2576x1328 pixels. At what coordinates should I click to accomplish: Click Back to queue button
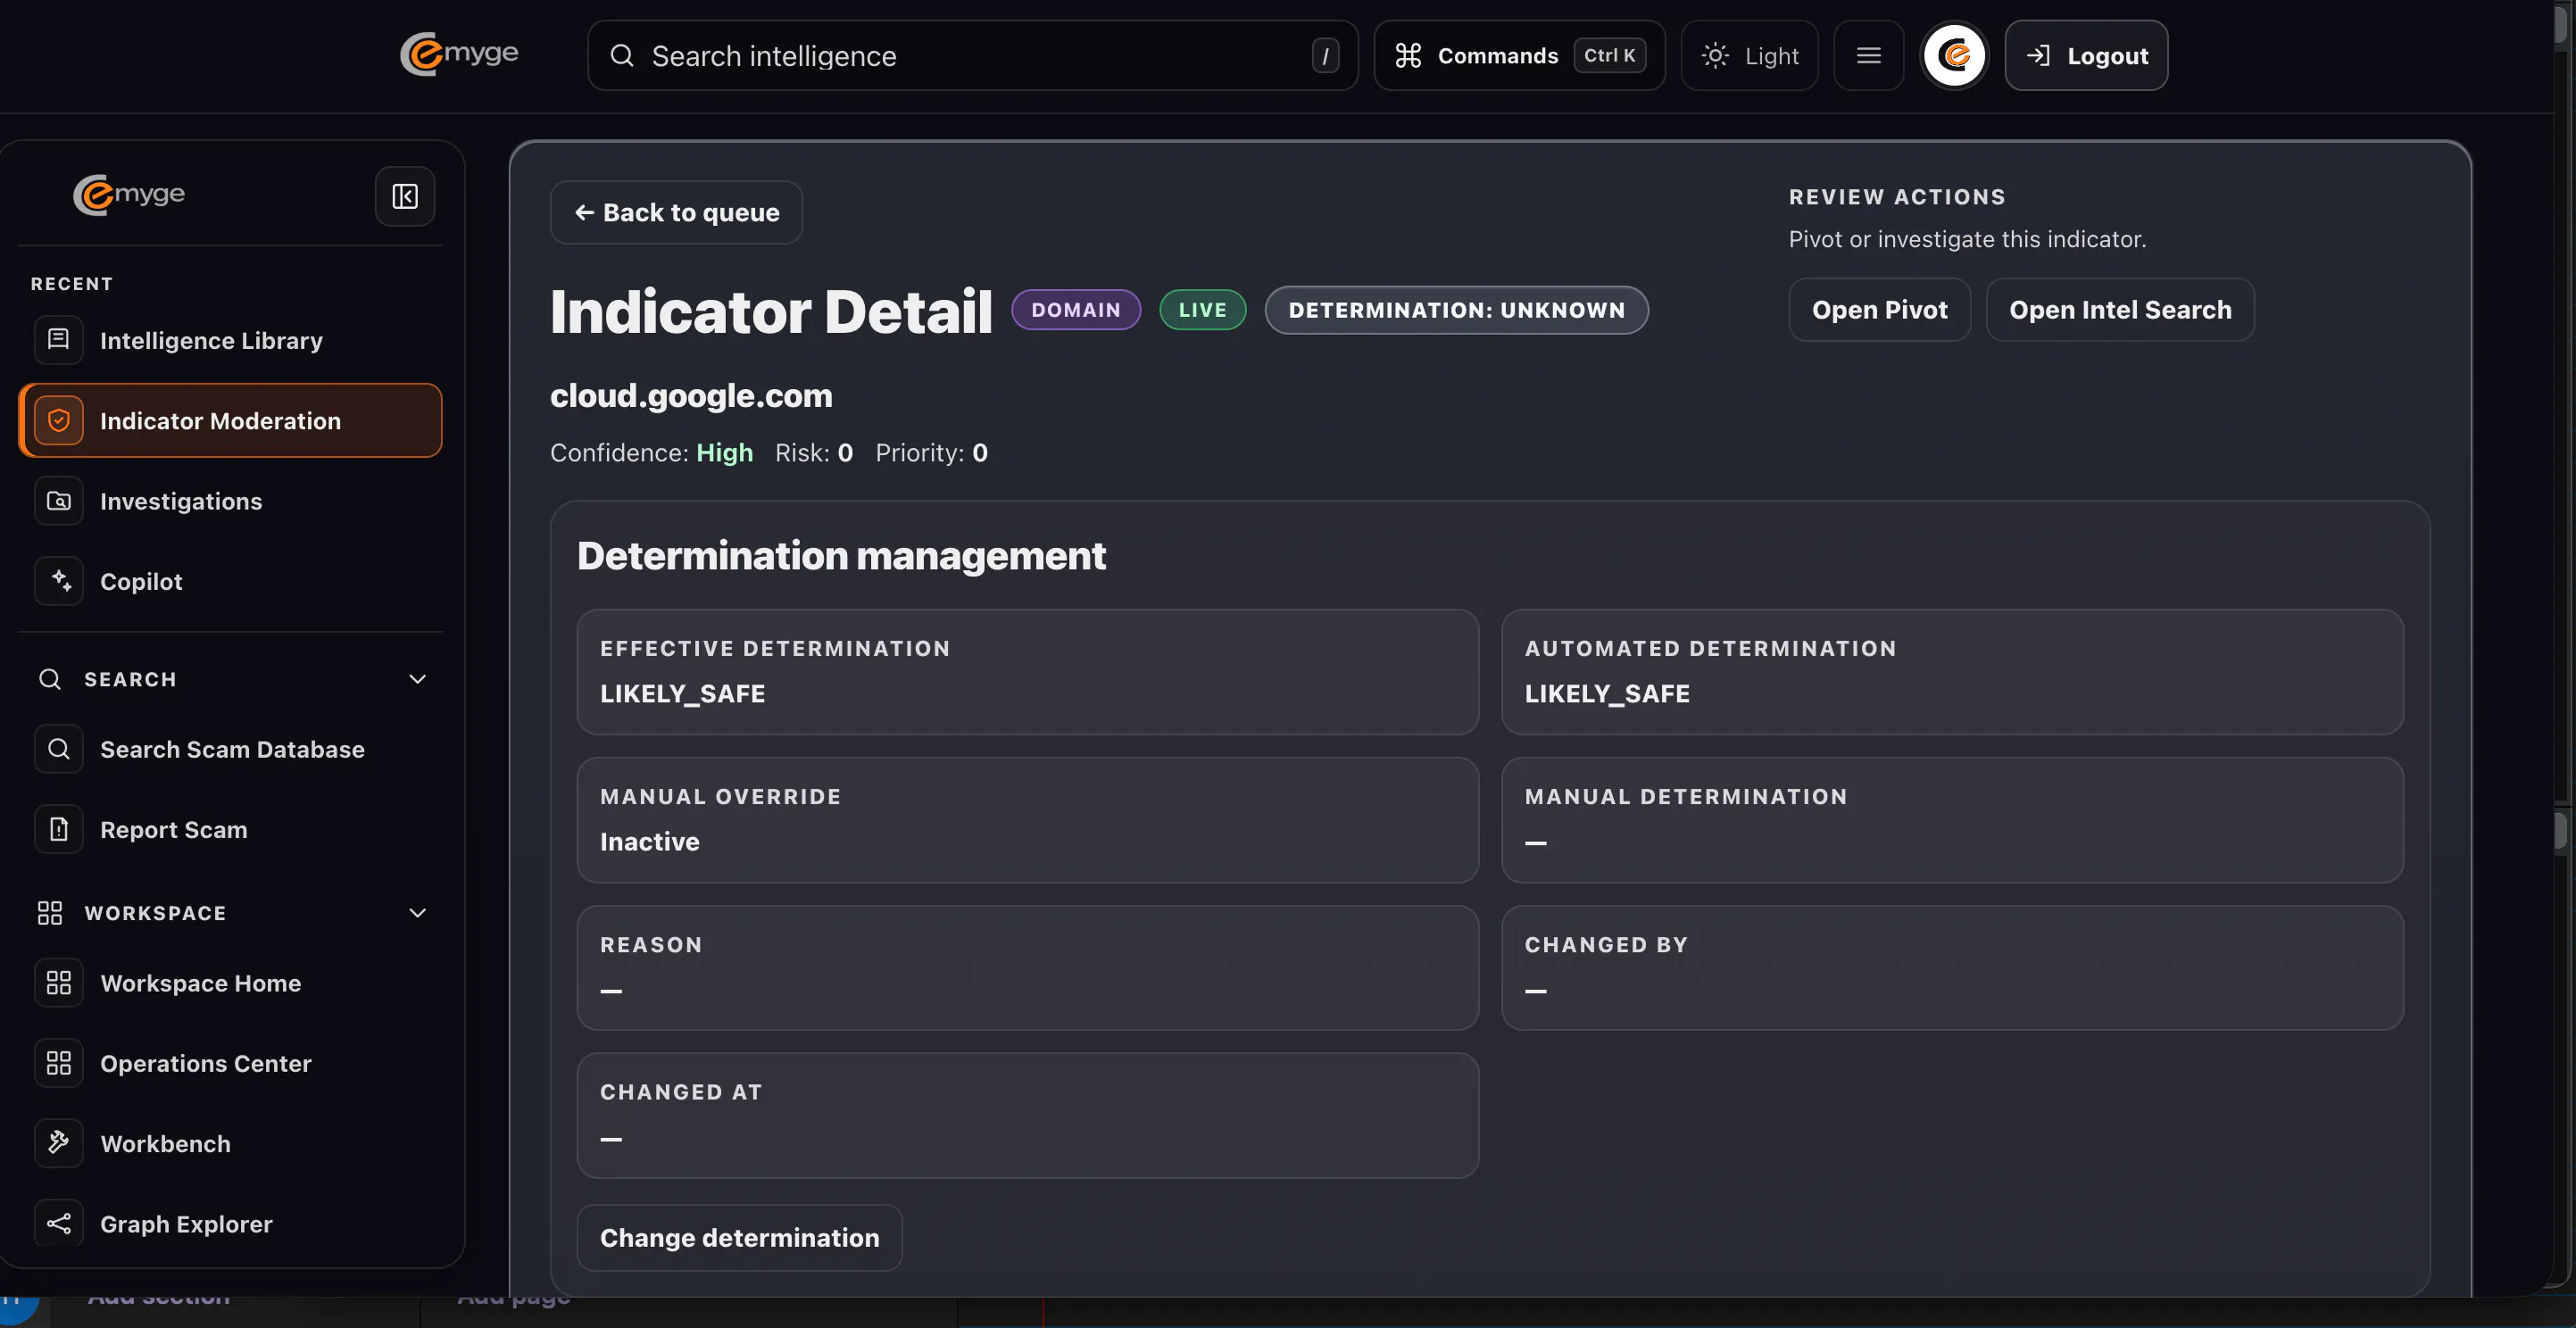pos(676,212)
